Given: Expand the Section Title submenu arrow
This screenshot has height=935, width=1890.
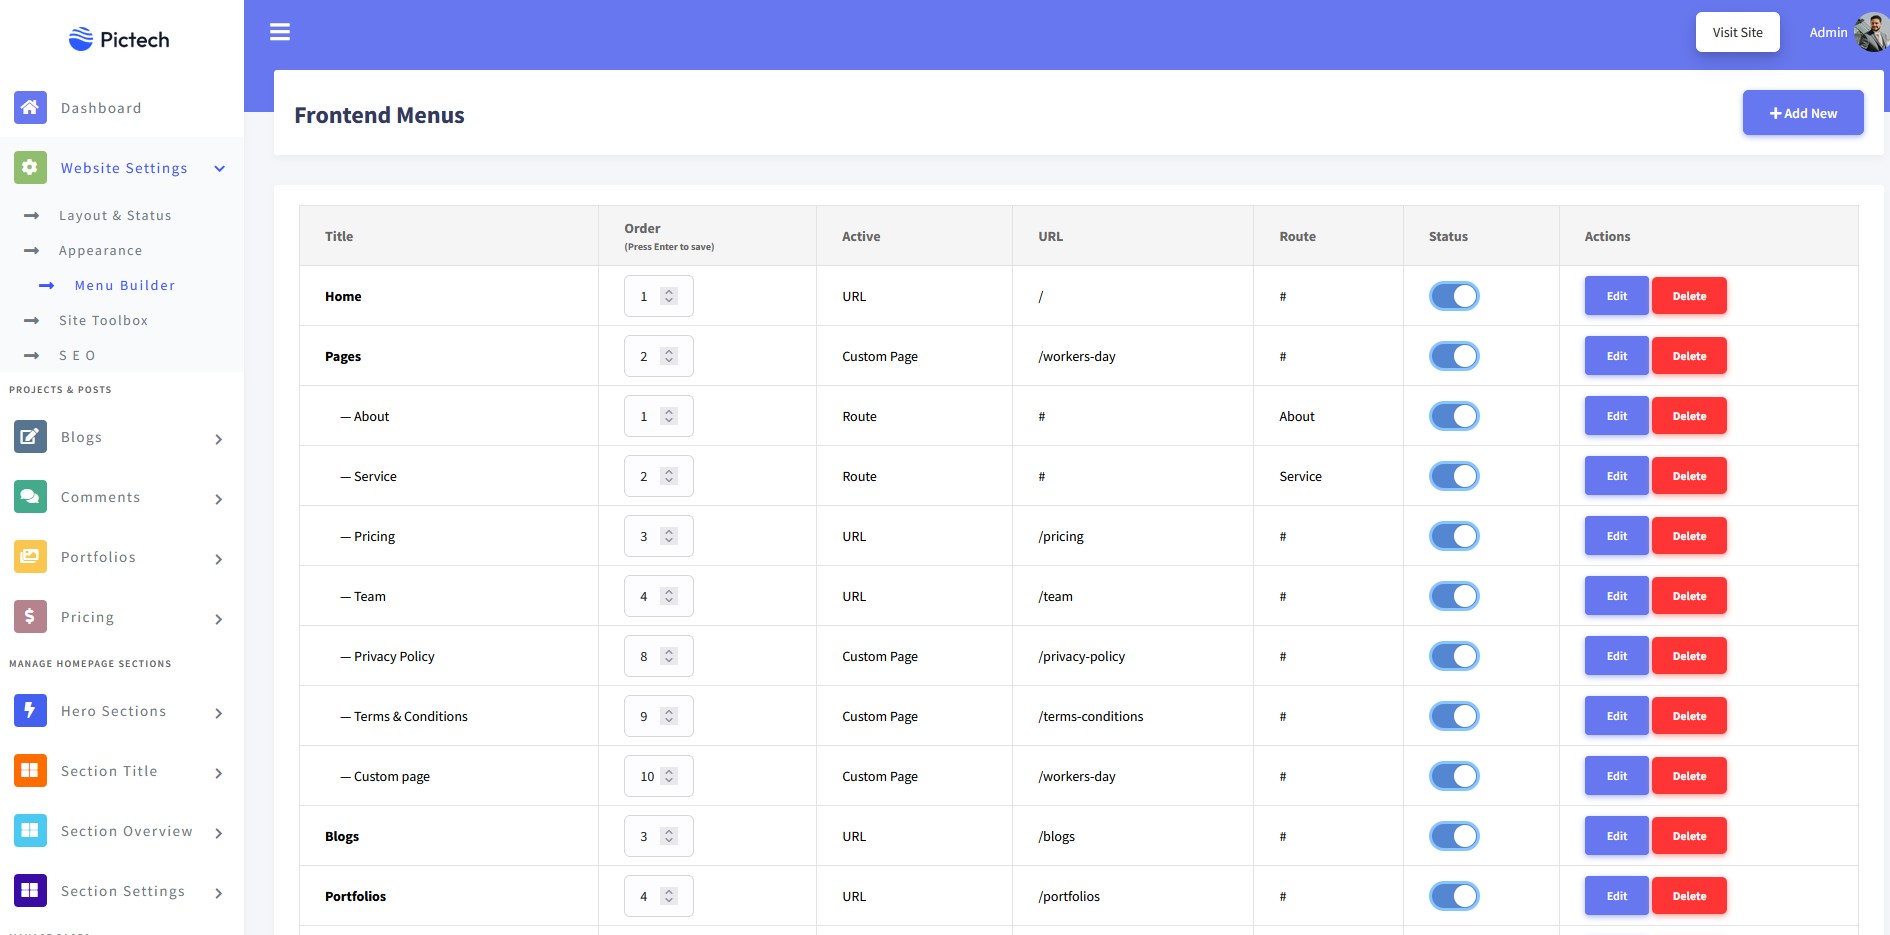Looking at the screenshot, I should point(219,773).
